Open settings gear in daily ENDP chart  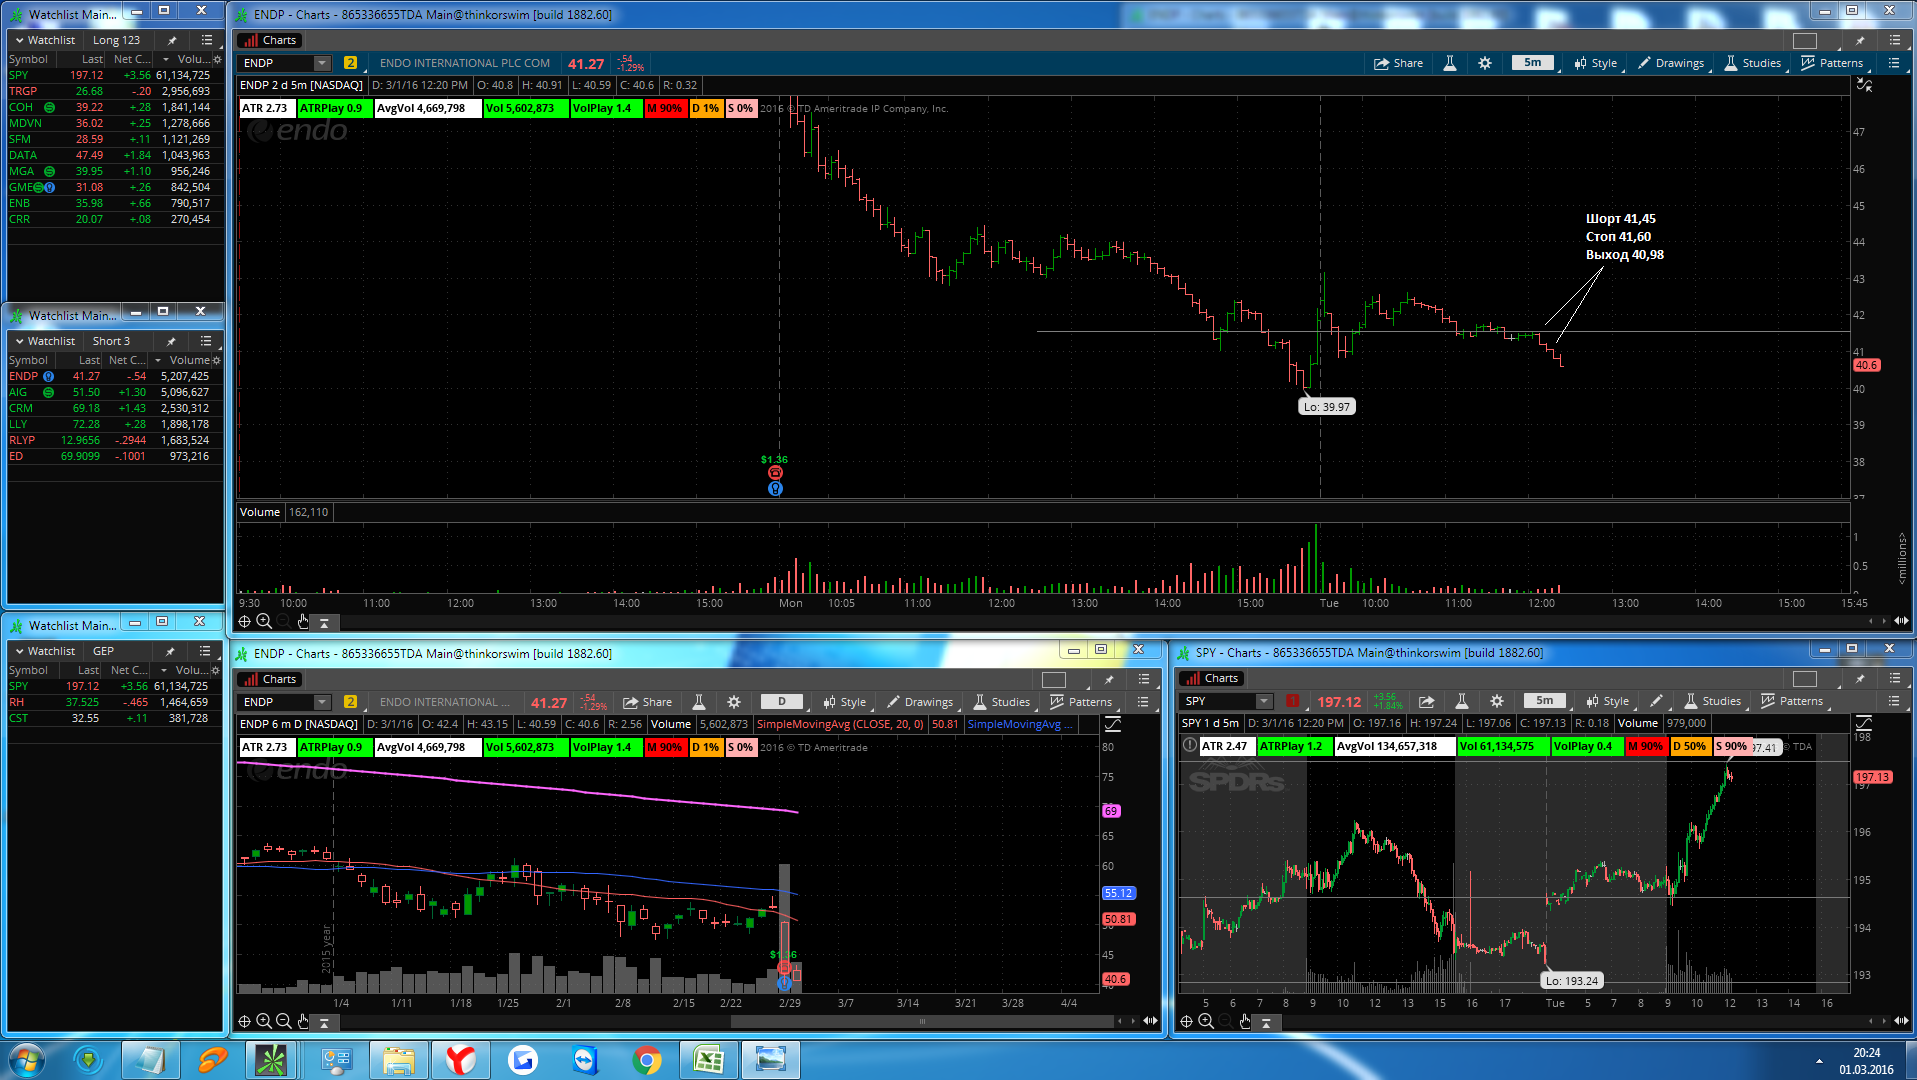point(734,702)
